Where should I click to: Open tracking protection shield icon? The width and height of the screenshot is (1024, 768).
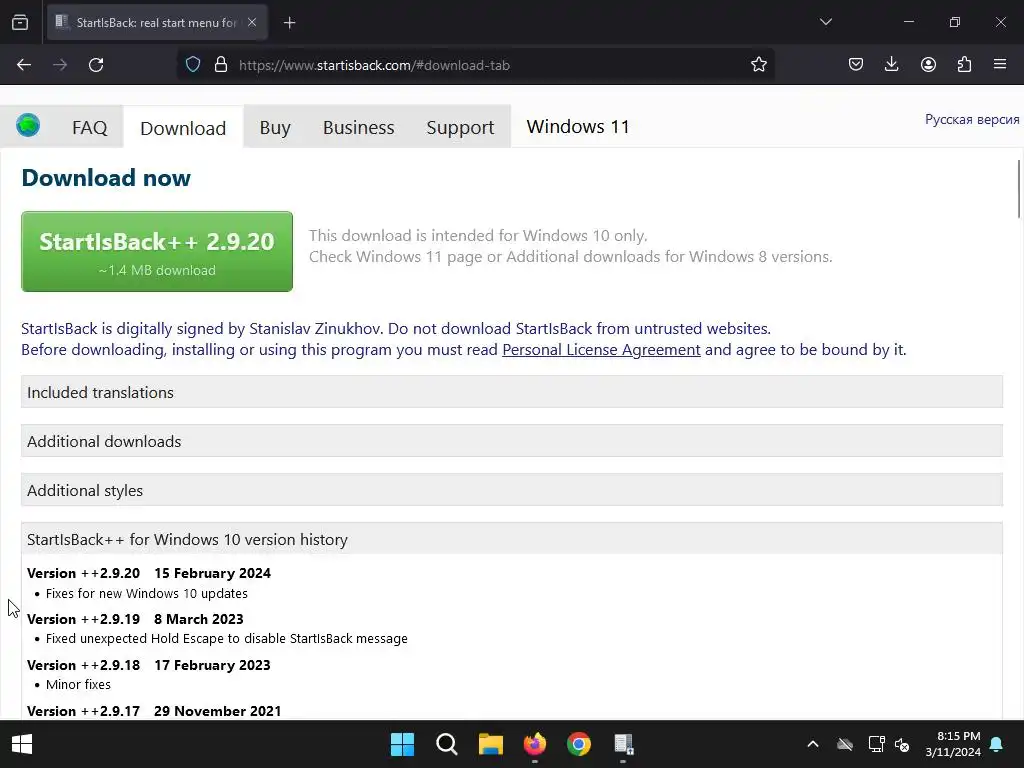click(x=193, y=65)
